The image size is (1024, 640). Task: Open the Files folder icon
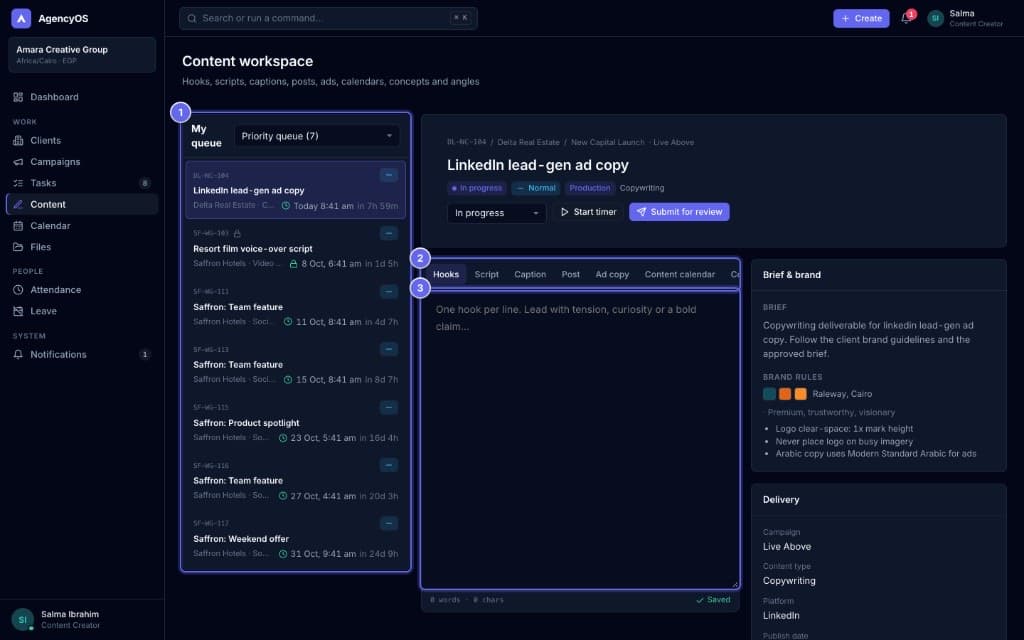pos(18,247)
